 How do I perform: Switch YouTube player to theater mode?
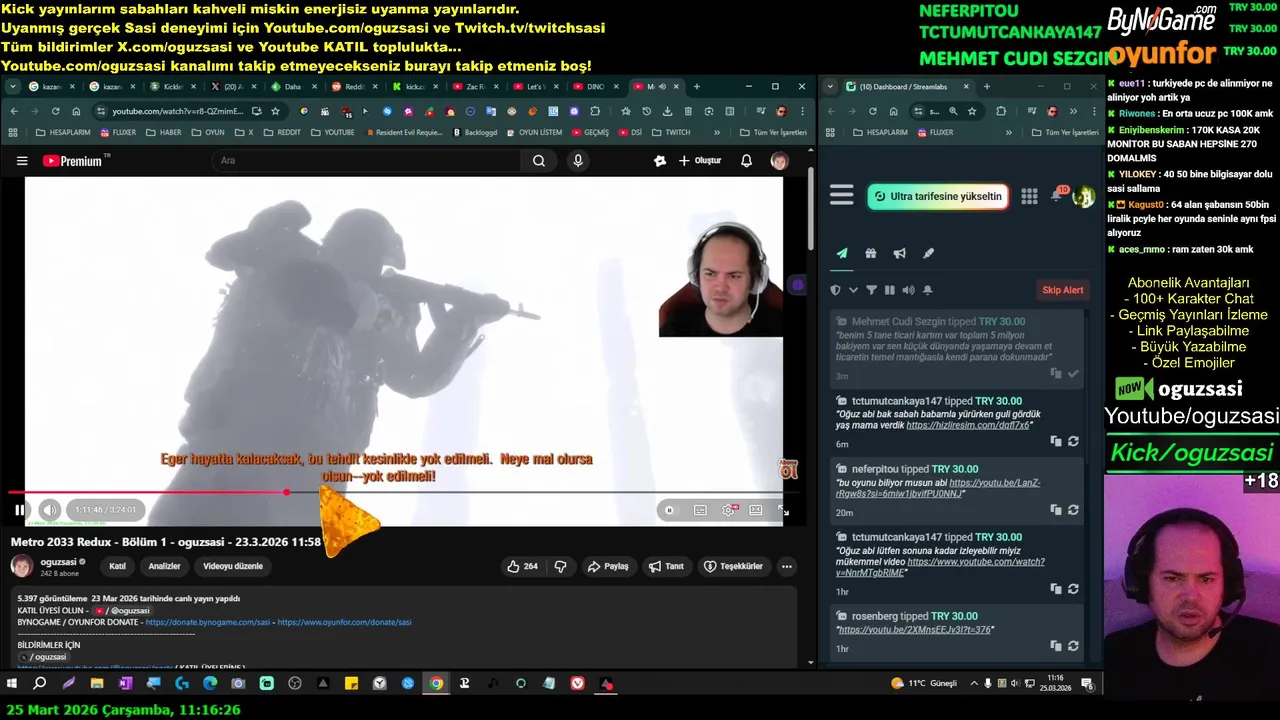point(756,510)
